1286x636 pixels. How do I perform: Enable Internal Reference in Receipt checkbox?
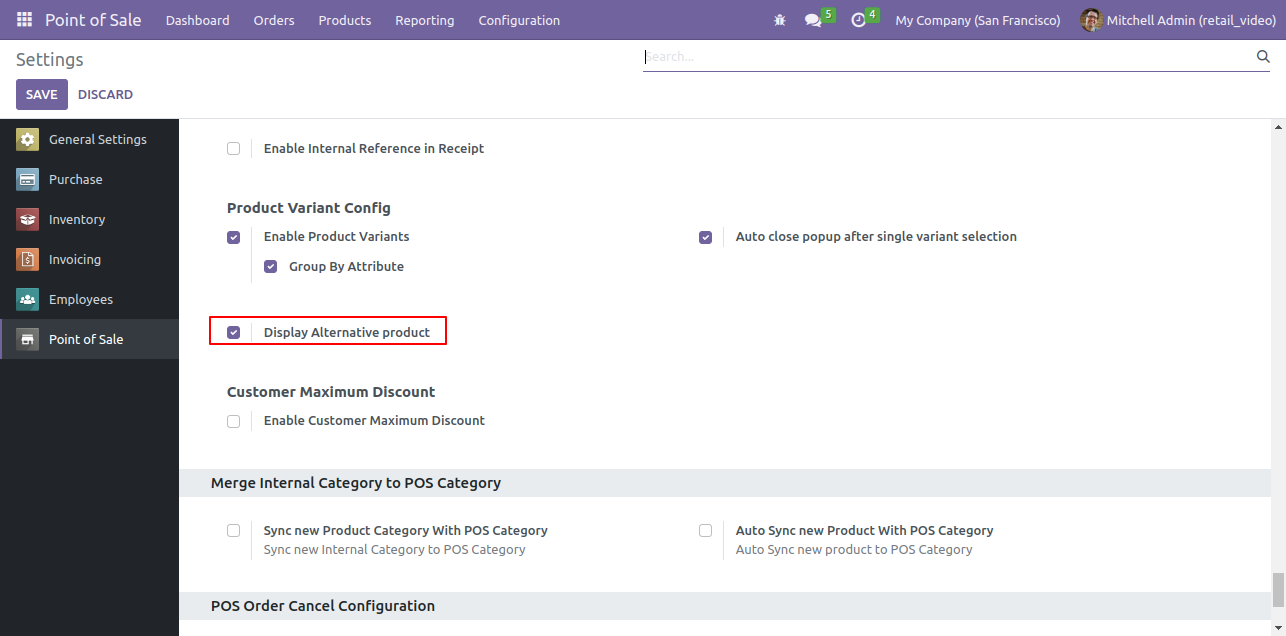pos(233,149)
